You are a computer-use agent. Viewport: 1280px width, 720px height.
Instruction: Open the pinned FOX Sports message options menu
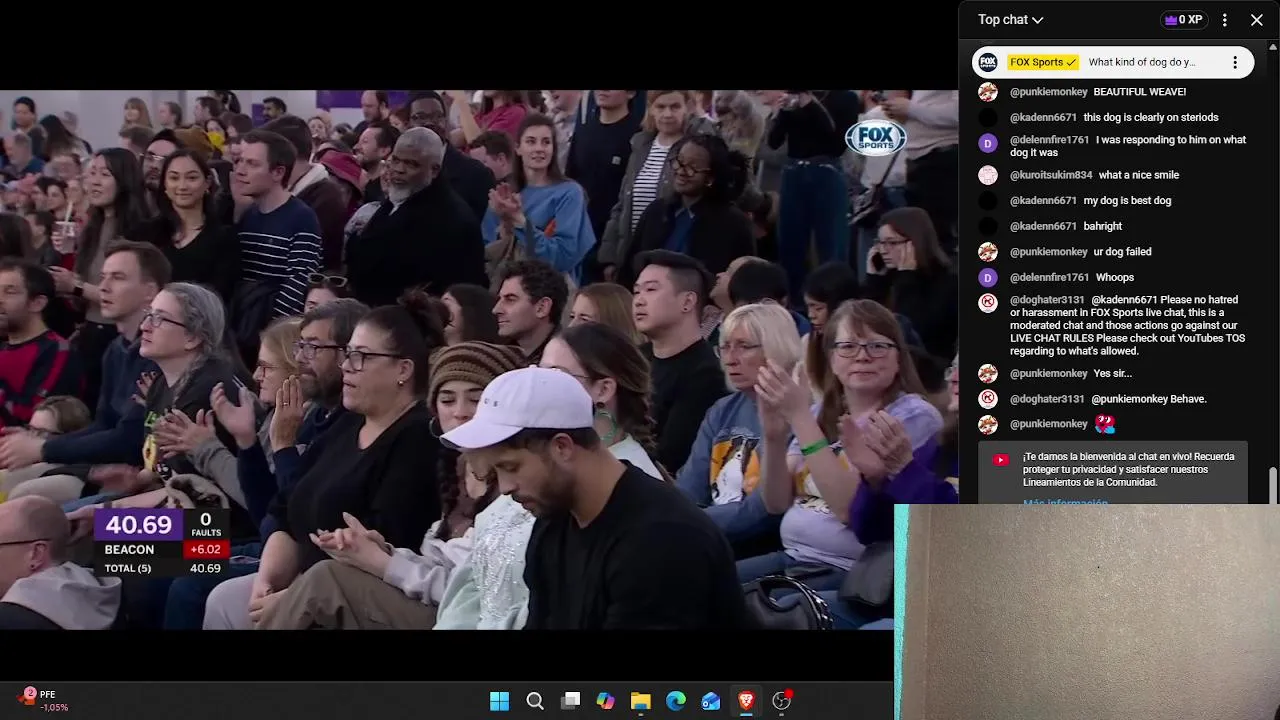coord(1235,62)
